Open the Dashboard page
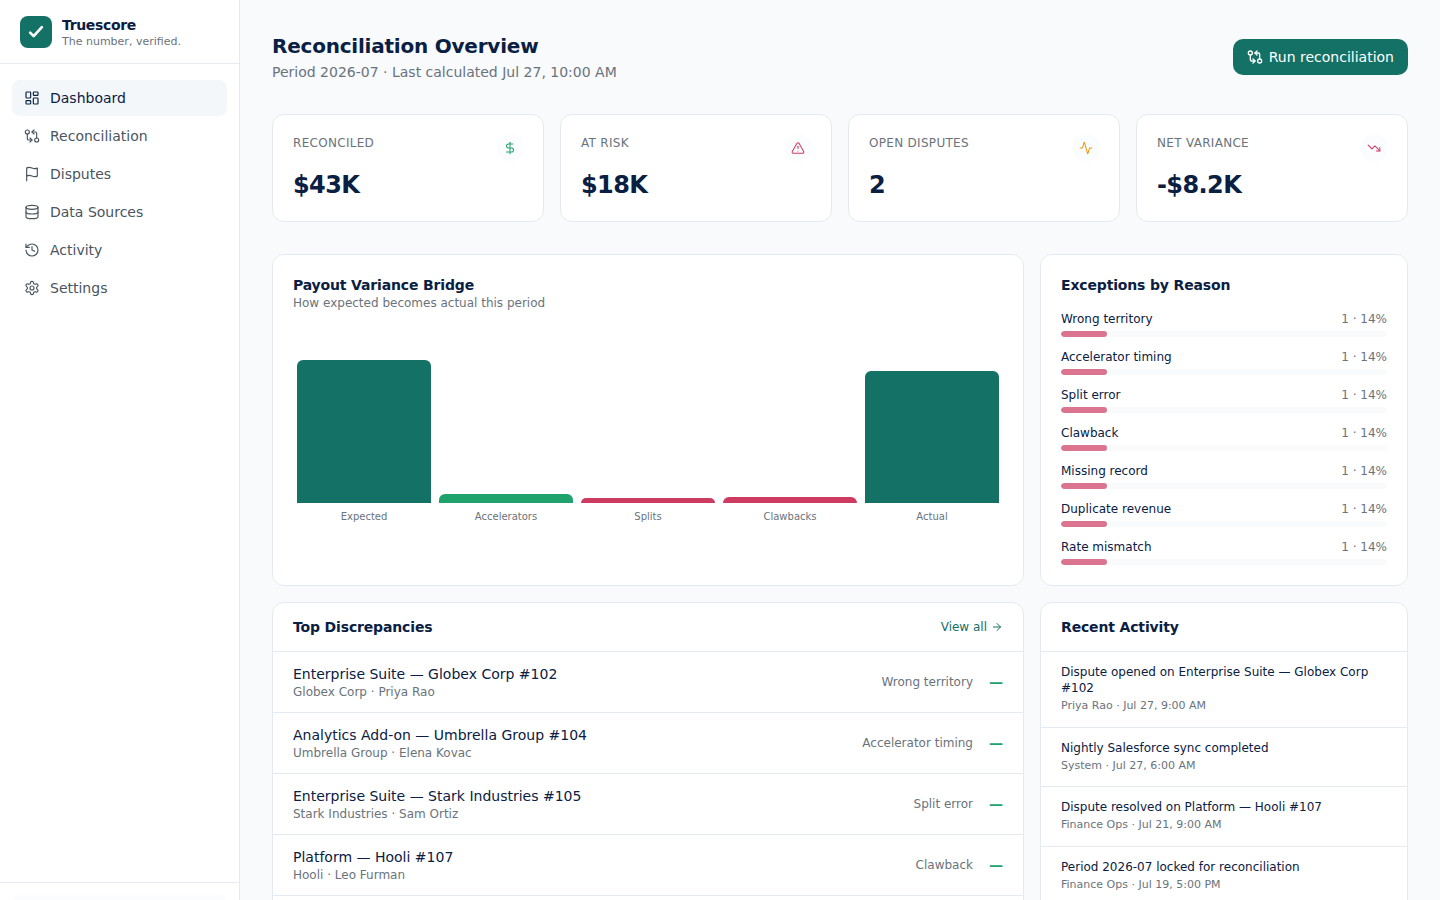This screenshot has width=1440, height=900. tap(119, 98)
